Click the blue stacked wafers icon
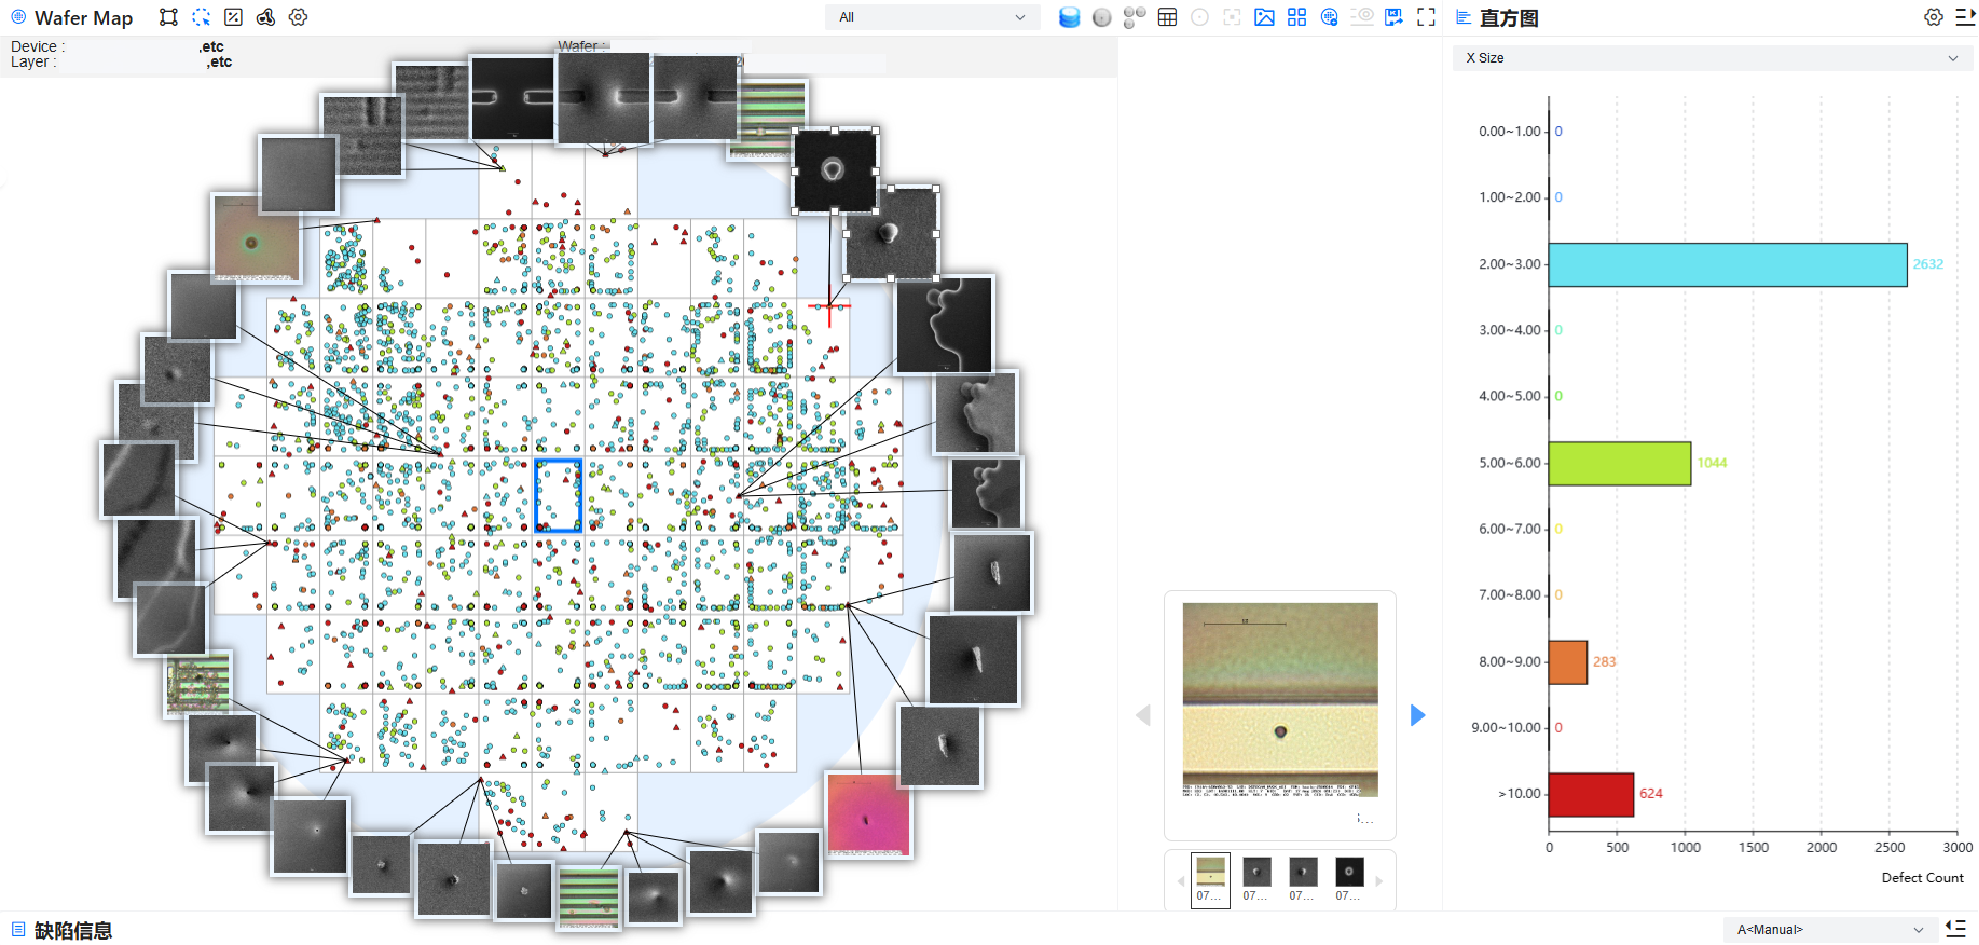 pyautogui.click(x=1069, y=18)
